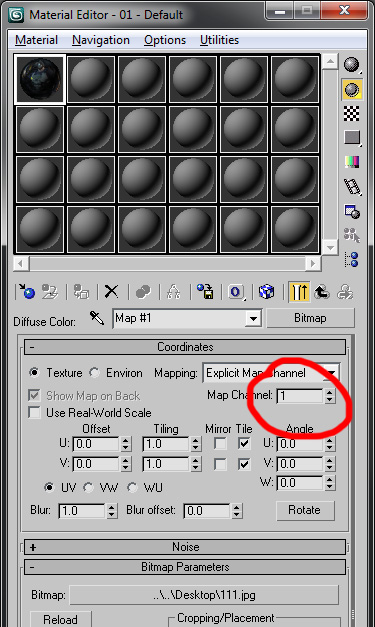Click the Sample Type sphere icon
This screenshot has height=627, width=375.
pos(351,65)
